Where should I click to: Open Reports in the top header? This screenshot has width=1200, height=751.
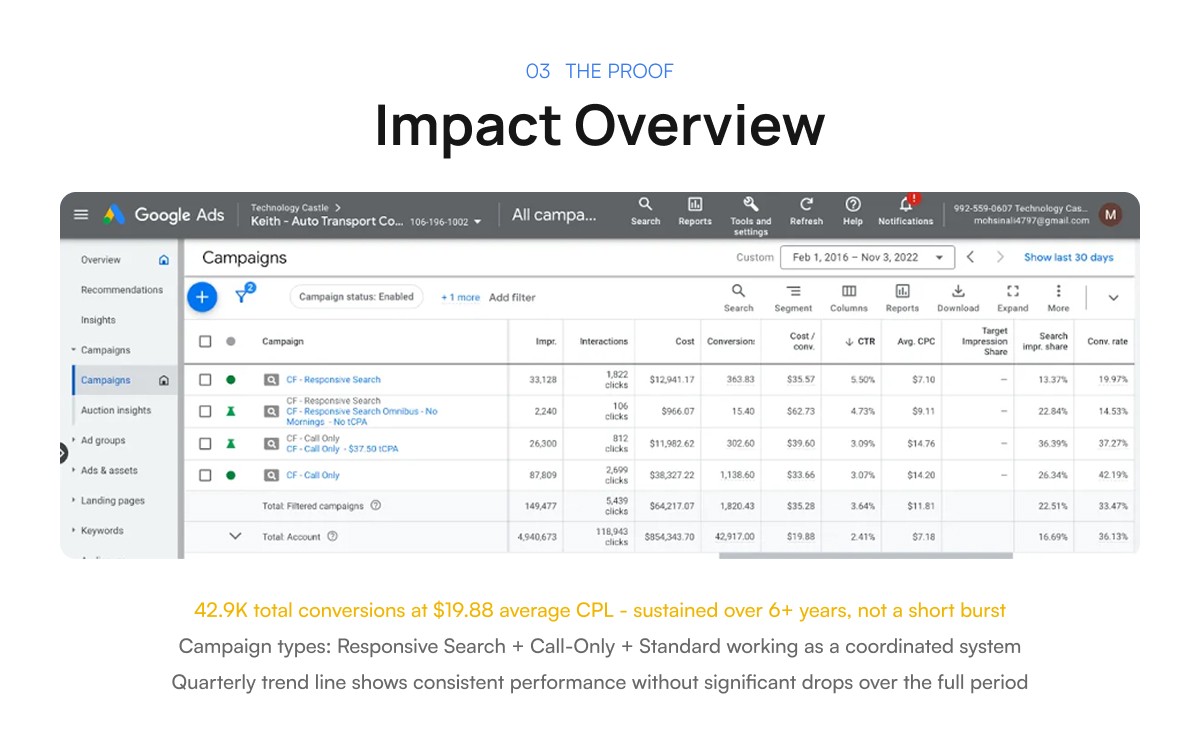pyautogui.click(x=695, y=211)
